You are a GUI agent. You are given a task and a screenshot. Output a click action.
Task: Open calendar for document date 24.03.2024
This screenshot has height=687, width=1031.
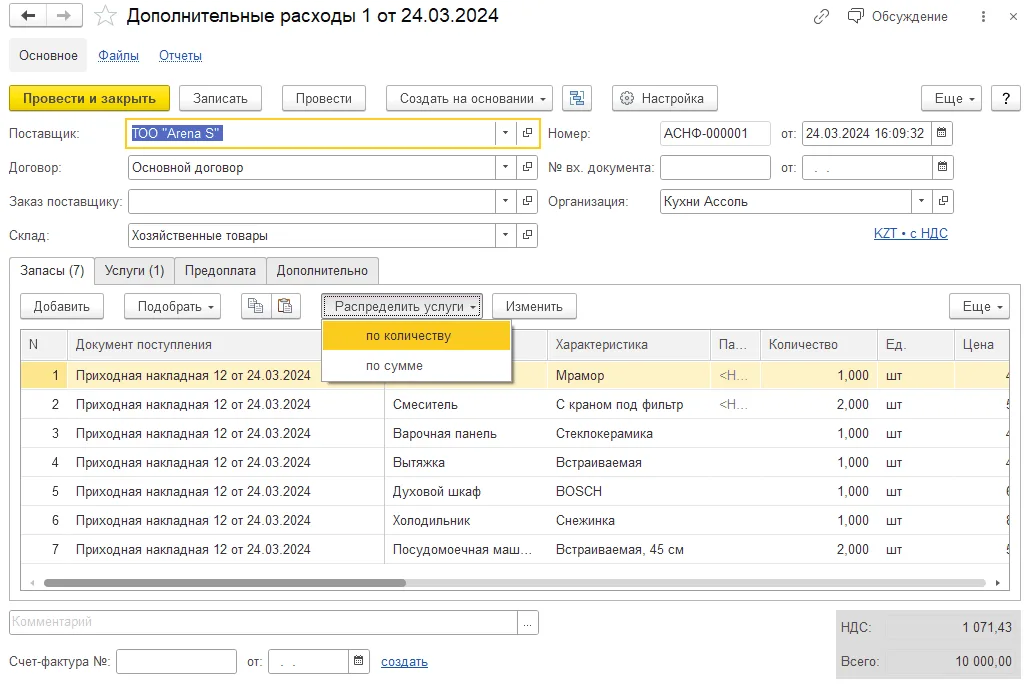pyautogui.click(x=942, y=133)
